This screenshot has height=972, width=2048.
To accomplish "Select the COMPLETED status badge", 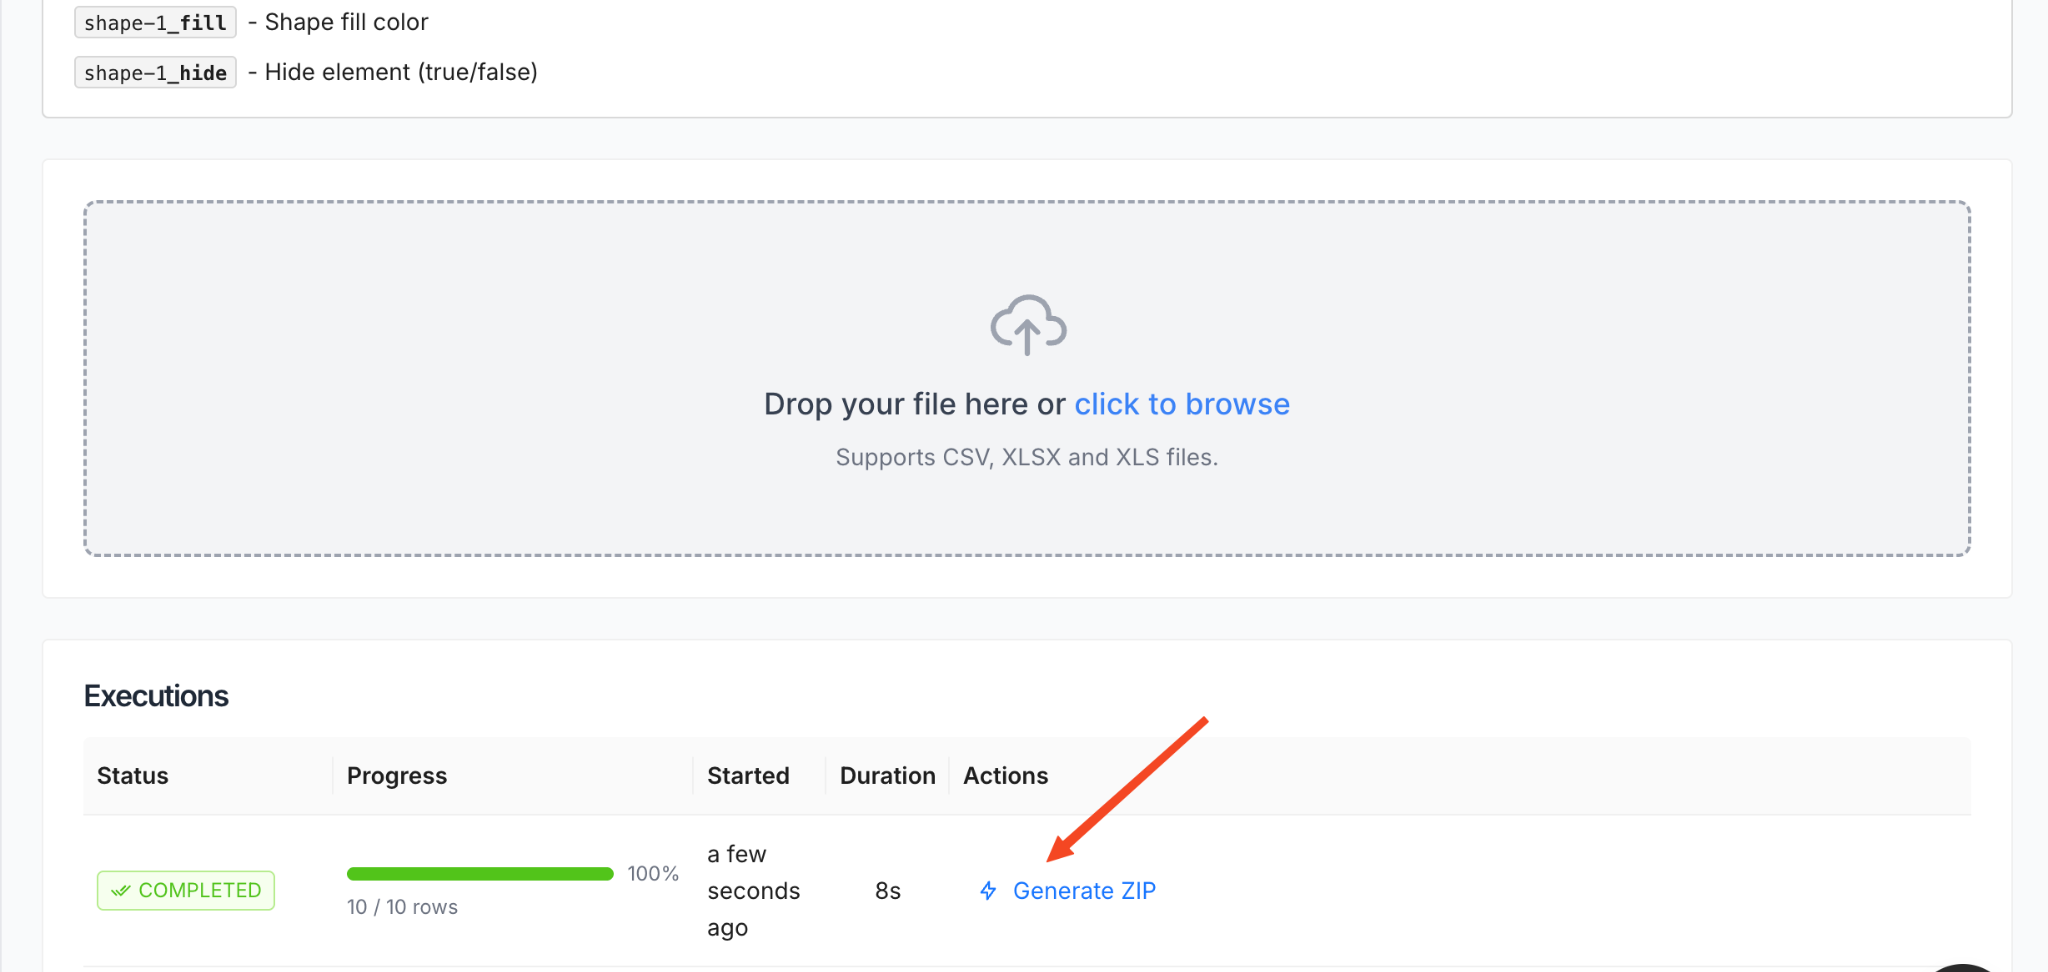I will 185,890.
